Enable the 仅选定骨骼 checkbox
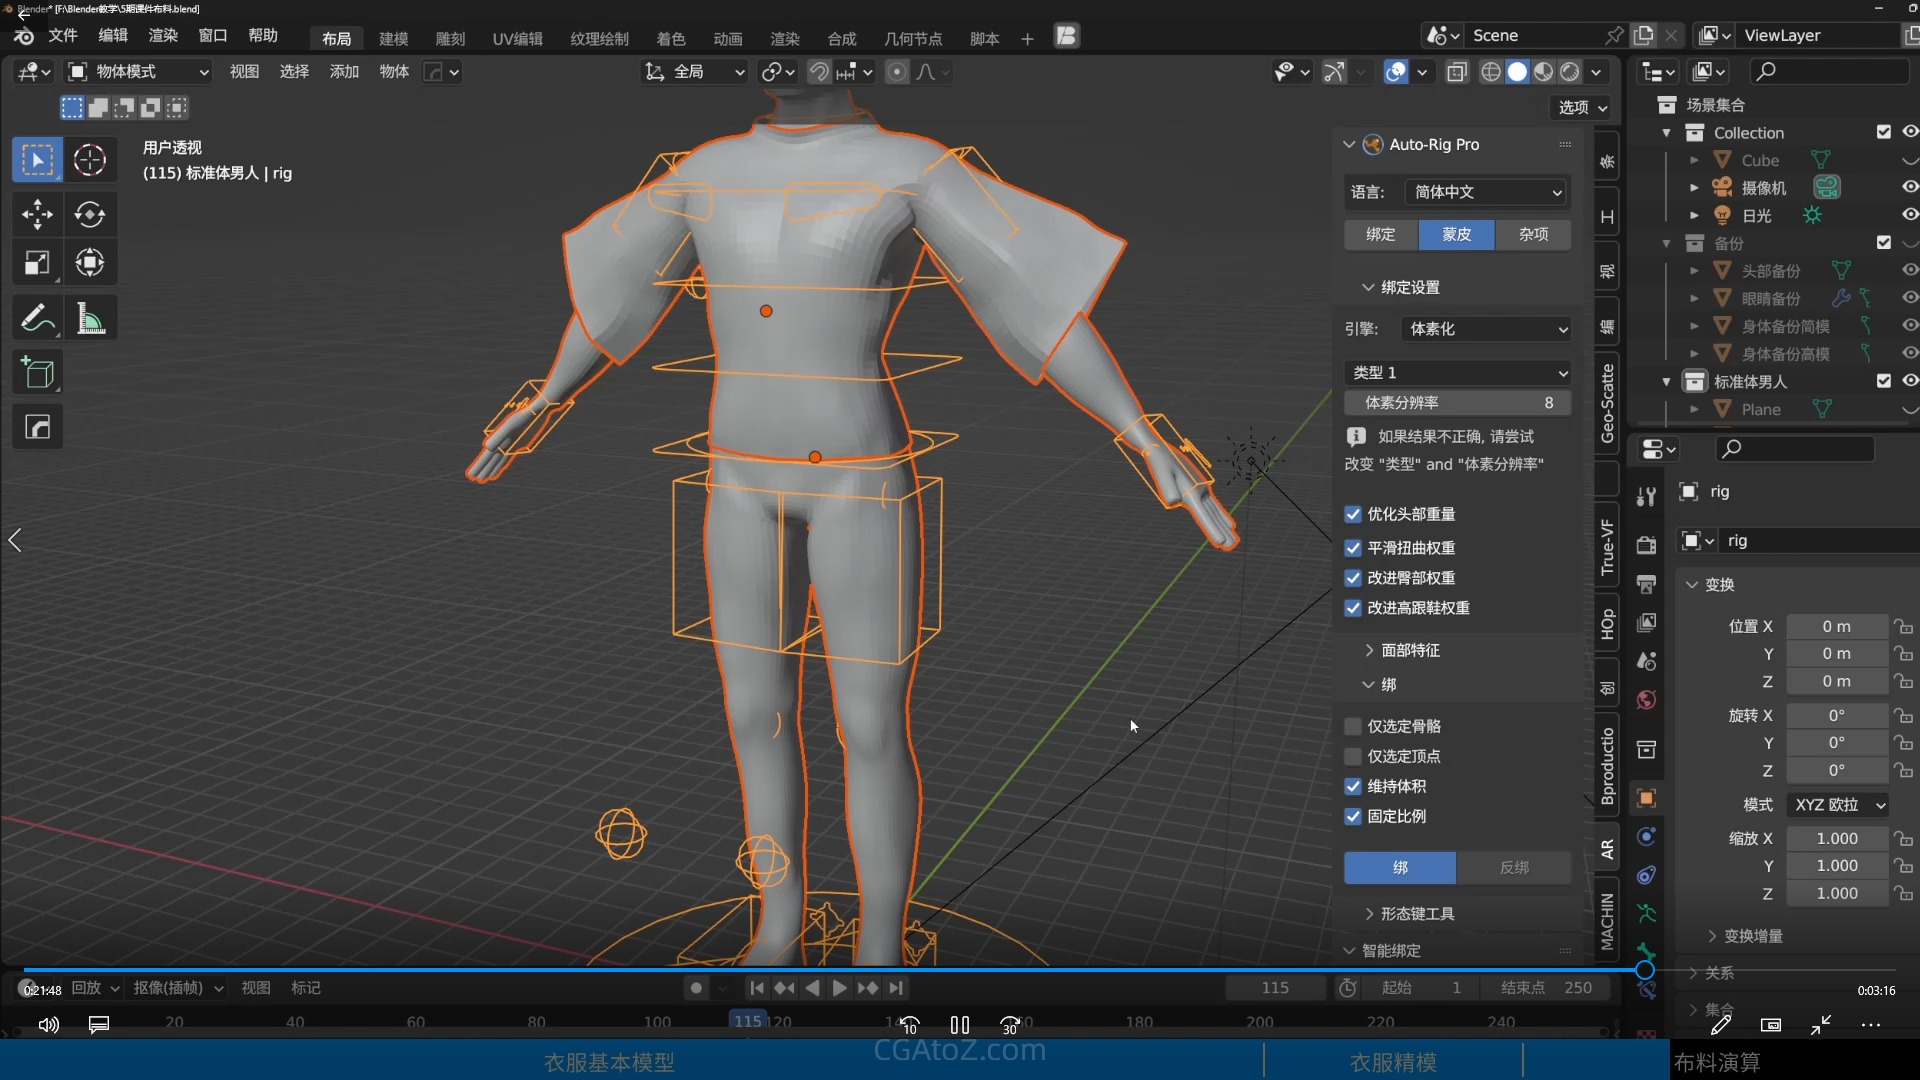 click(x=1353, y=726)
